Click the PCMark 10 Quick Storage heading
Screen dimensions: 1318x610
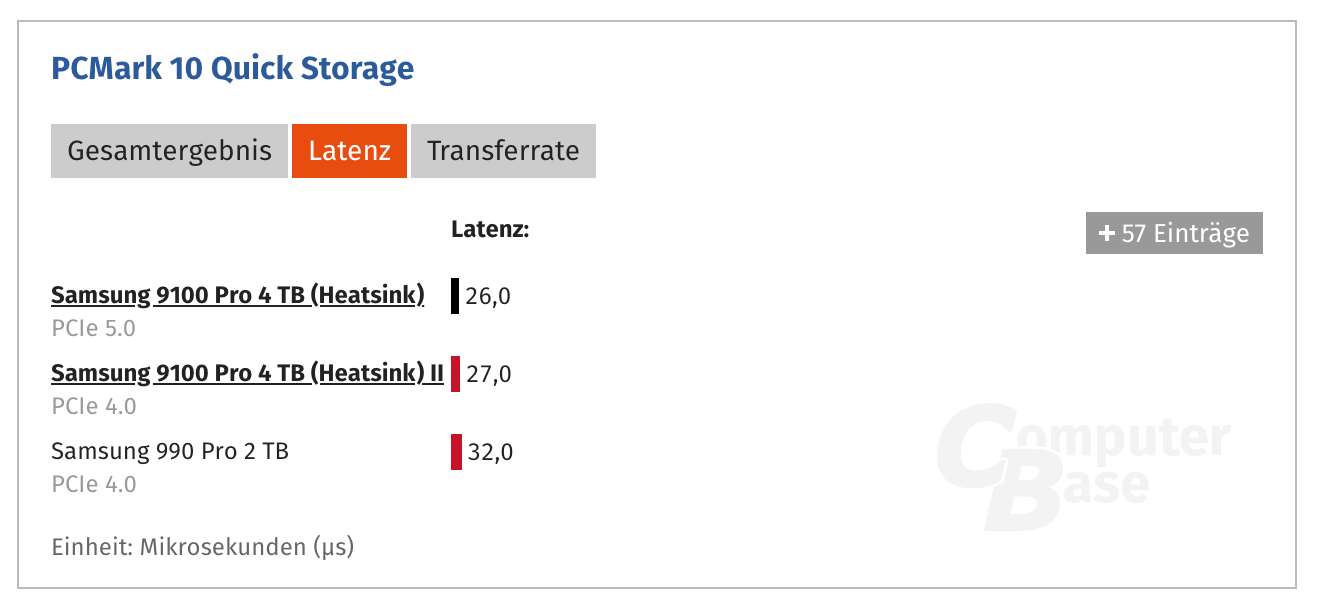tap(232, 68)
